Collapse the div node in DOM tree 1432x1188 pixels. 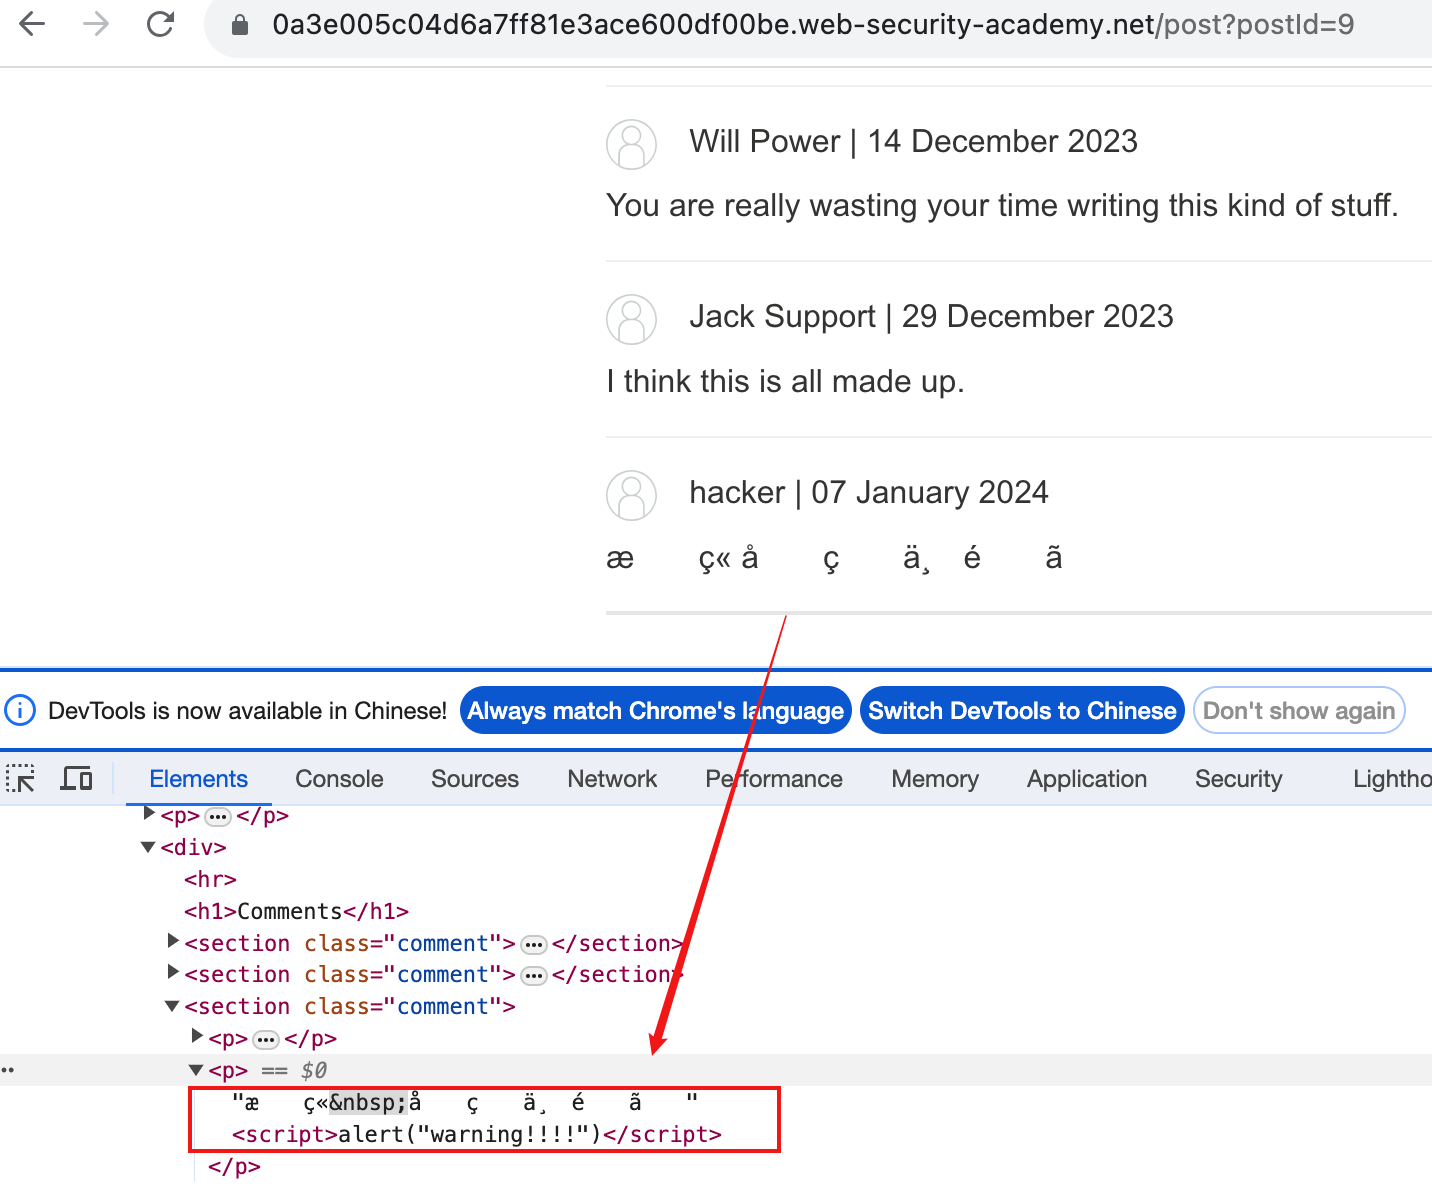(148, 847)
